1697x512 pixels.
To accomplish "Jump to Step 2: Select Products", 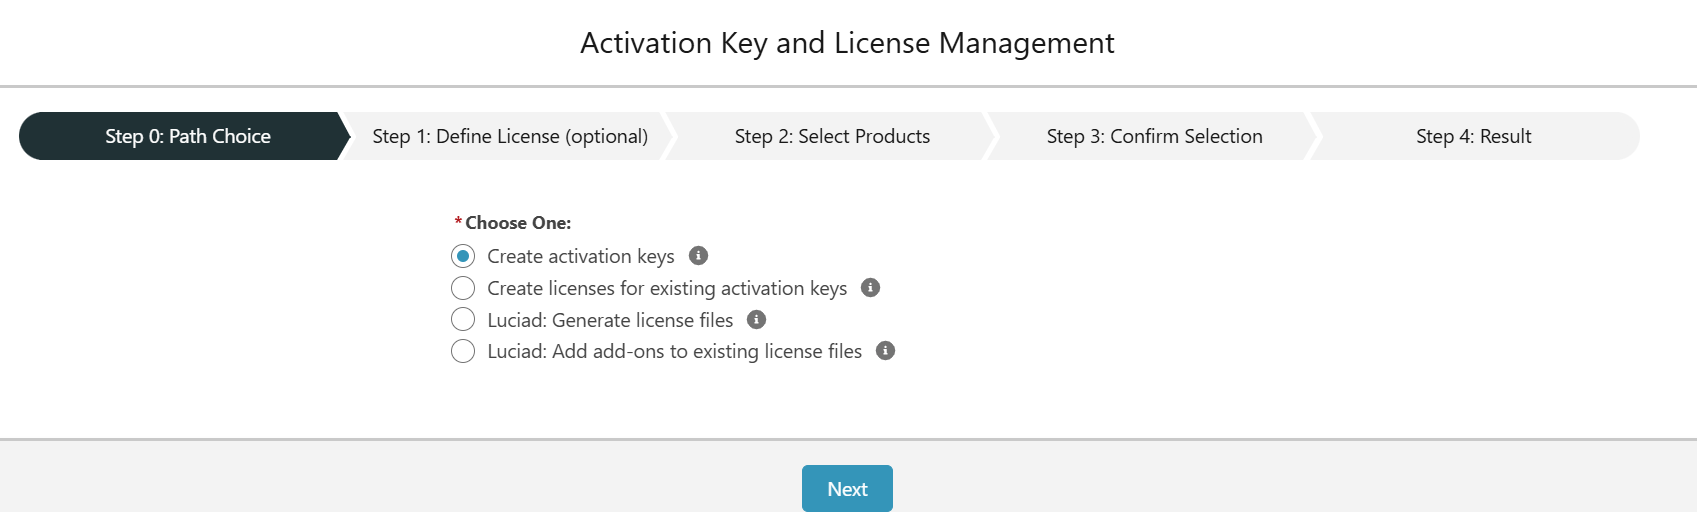I will [832, 136].
